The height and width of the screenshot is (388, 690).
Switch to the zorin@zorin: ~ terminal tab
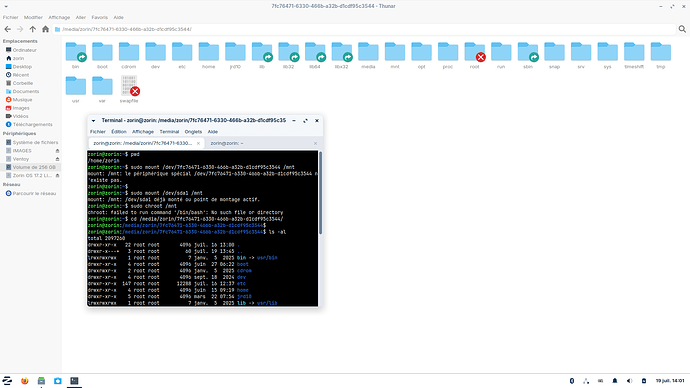click(227, 143)
